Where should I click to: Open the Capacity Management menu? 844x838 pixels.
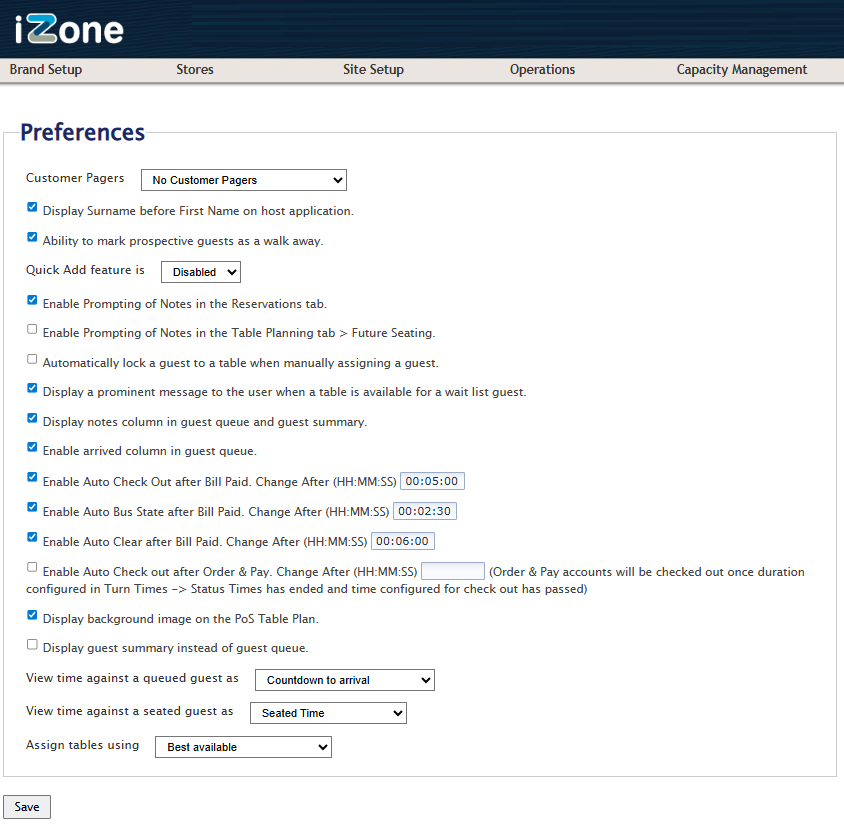coord(741,70)
